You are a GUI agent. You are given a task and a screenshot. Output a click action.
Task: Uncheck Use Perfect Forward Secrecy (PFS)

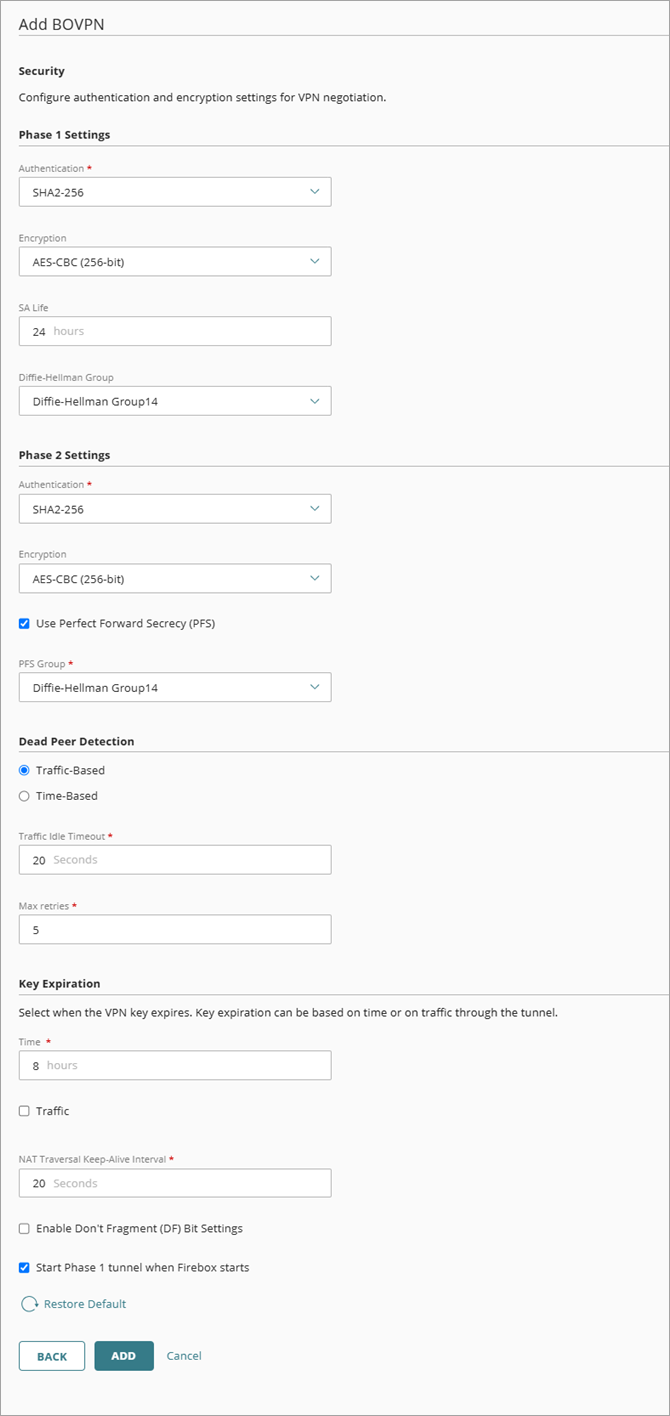[23, 624]
